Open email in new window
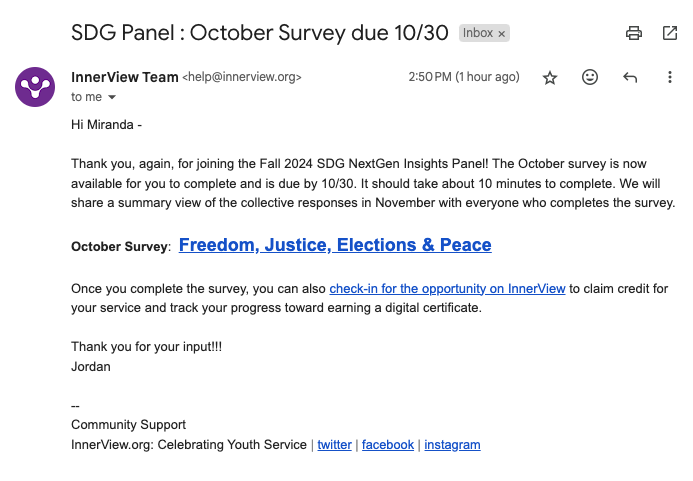693x481 pixels. pyautogui.click(x=670, y=33)
